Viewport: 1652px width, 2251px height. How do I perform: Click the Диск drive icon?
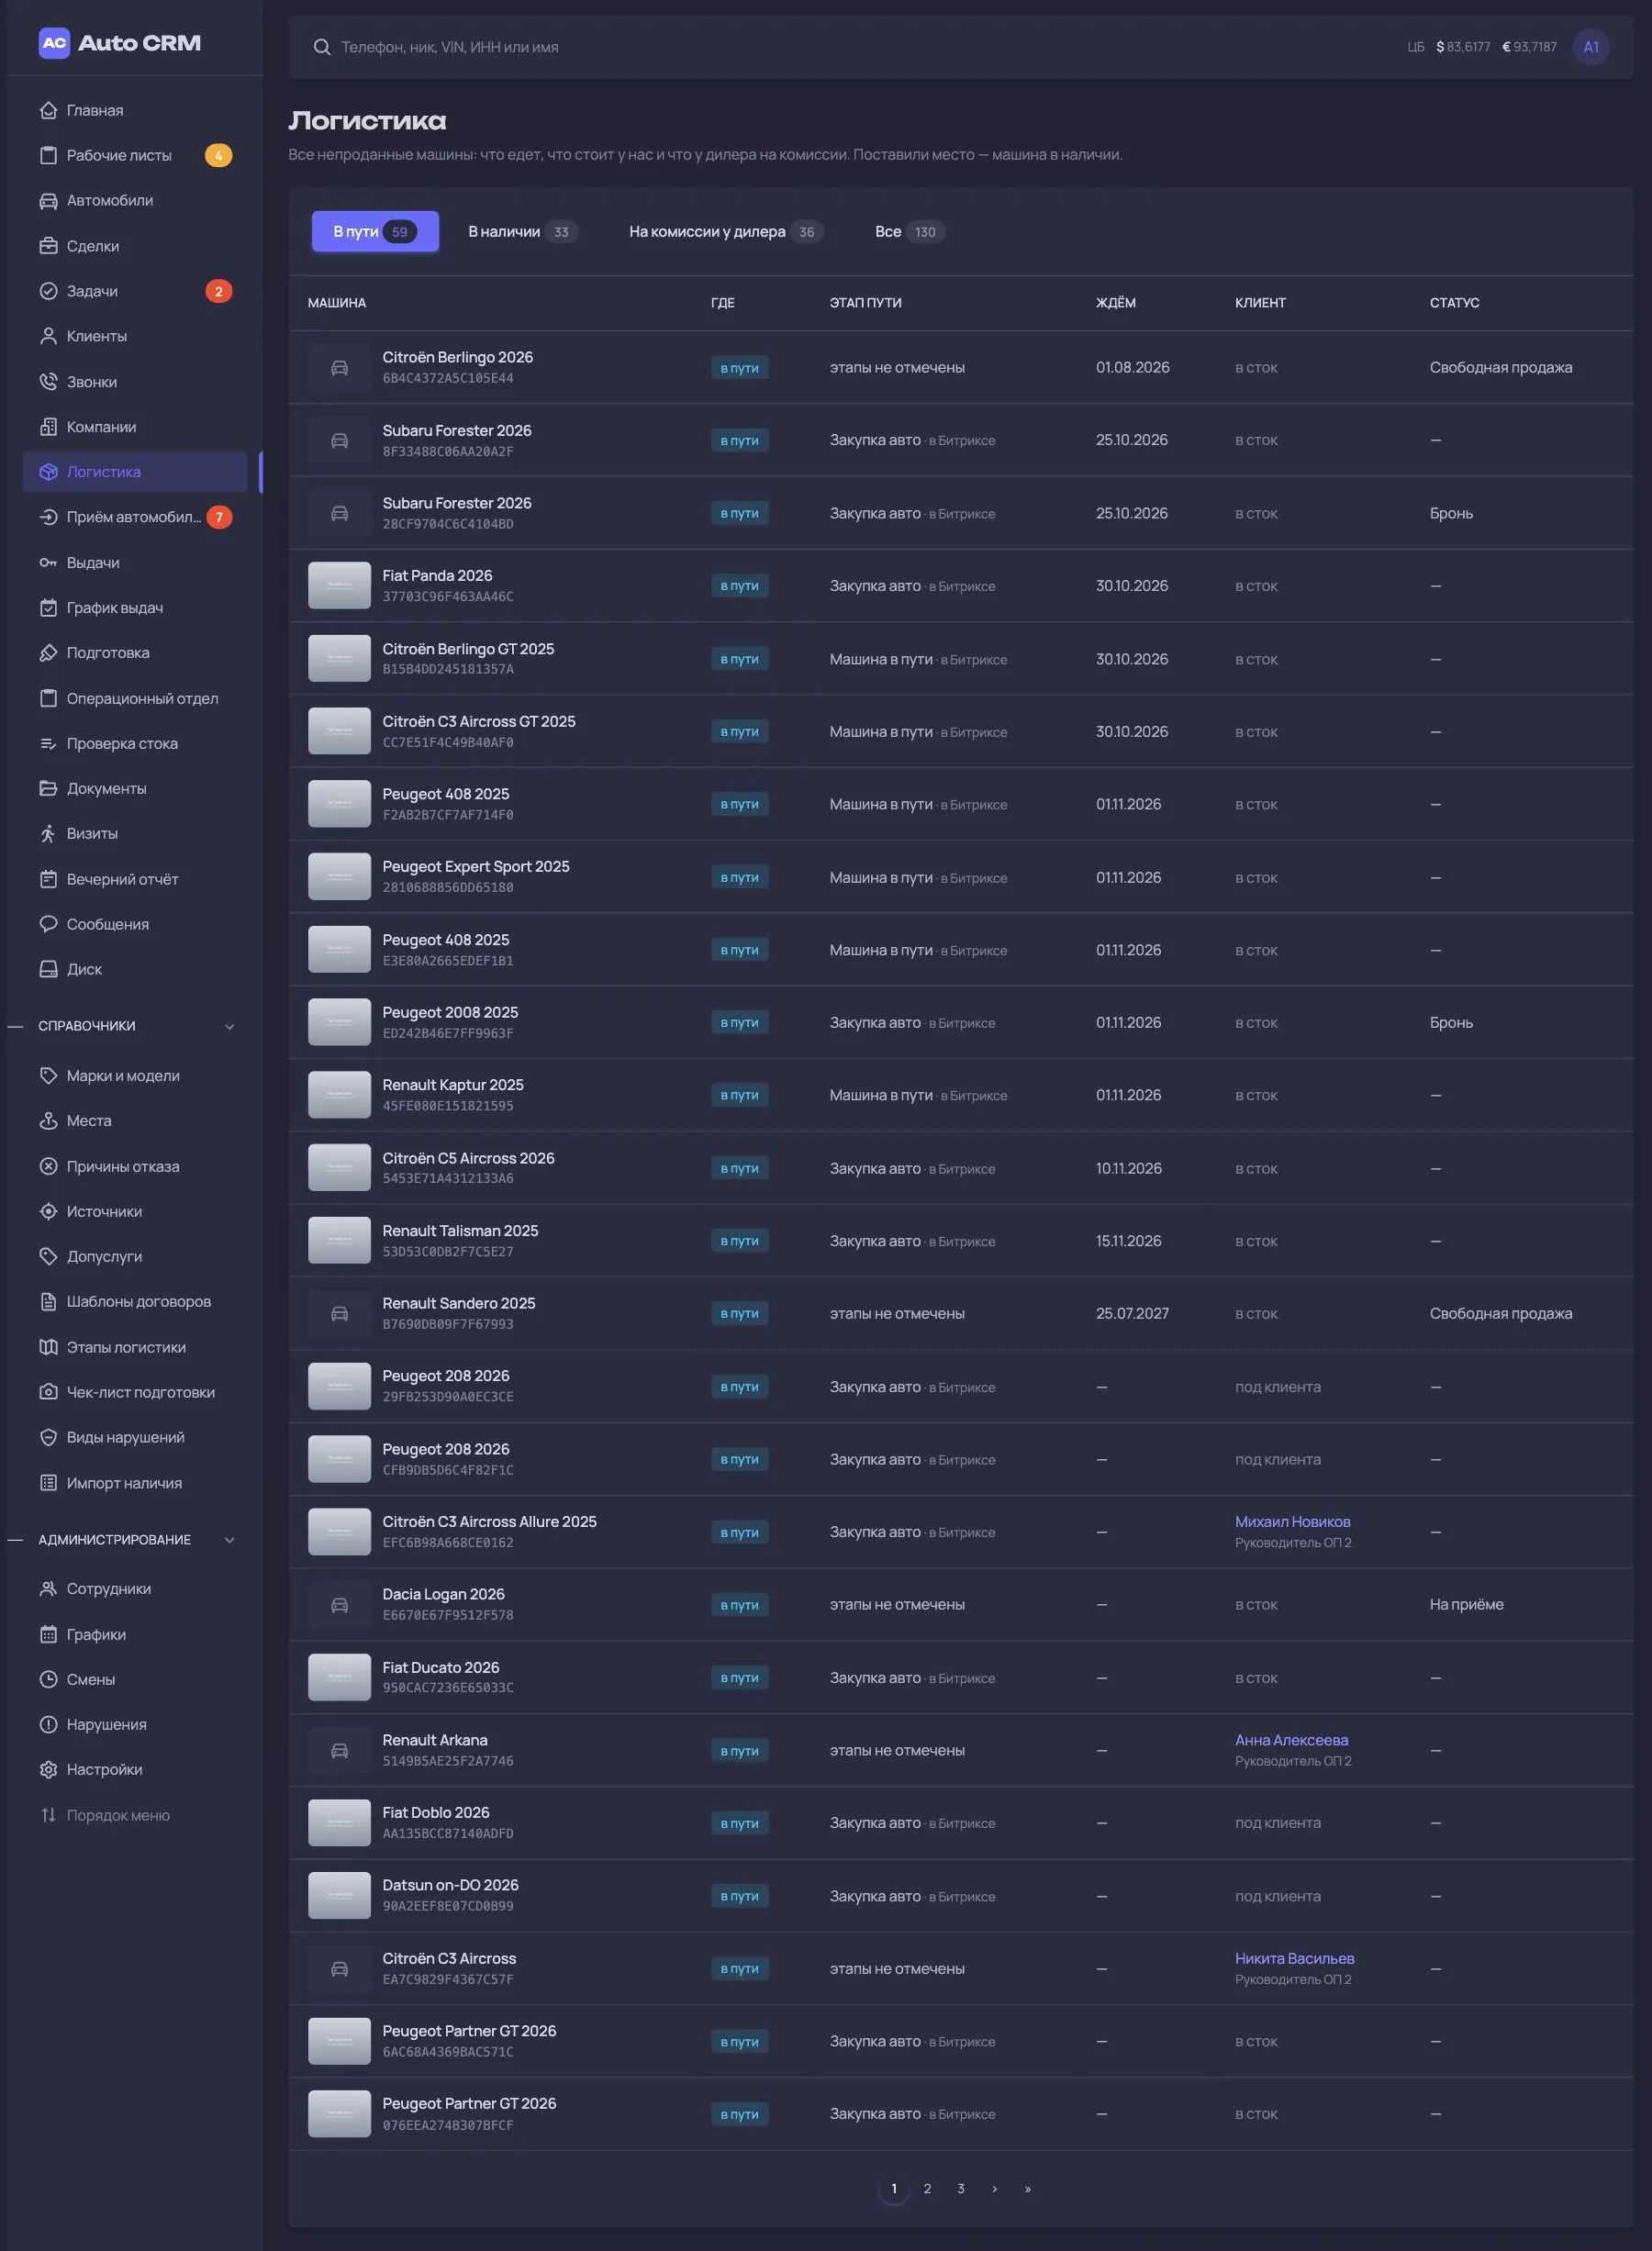(48, 969)
